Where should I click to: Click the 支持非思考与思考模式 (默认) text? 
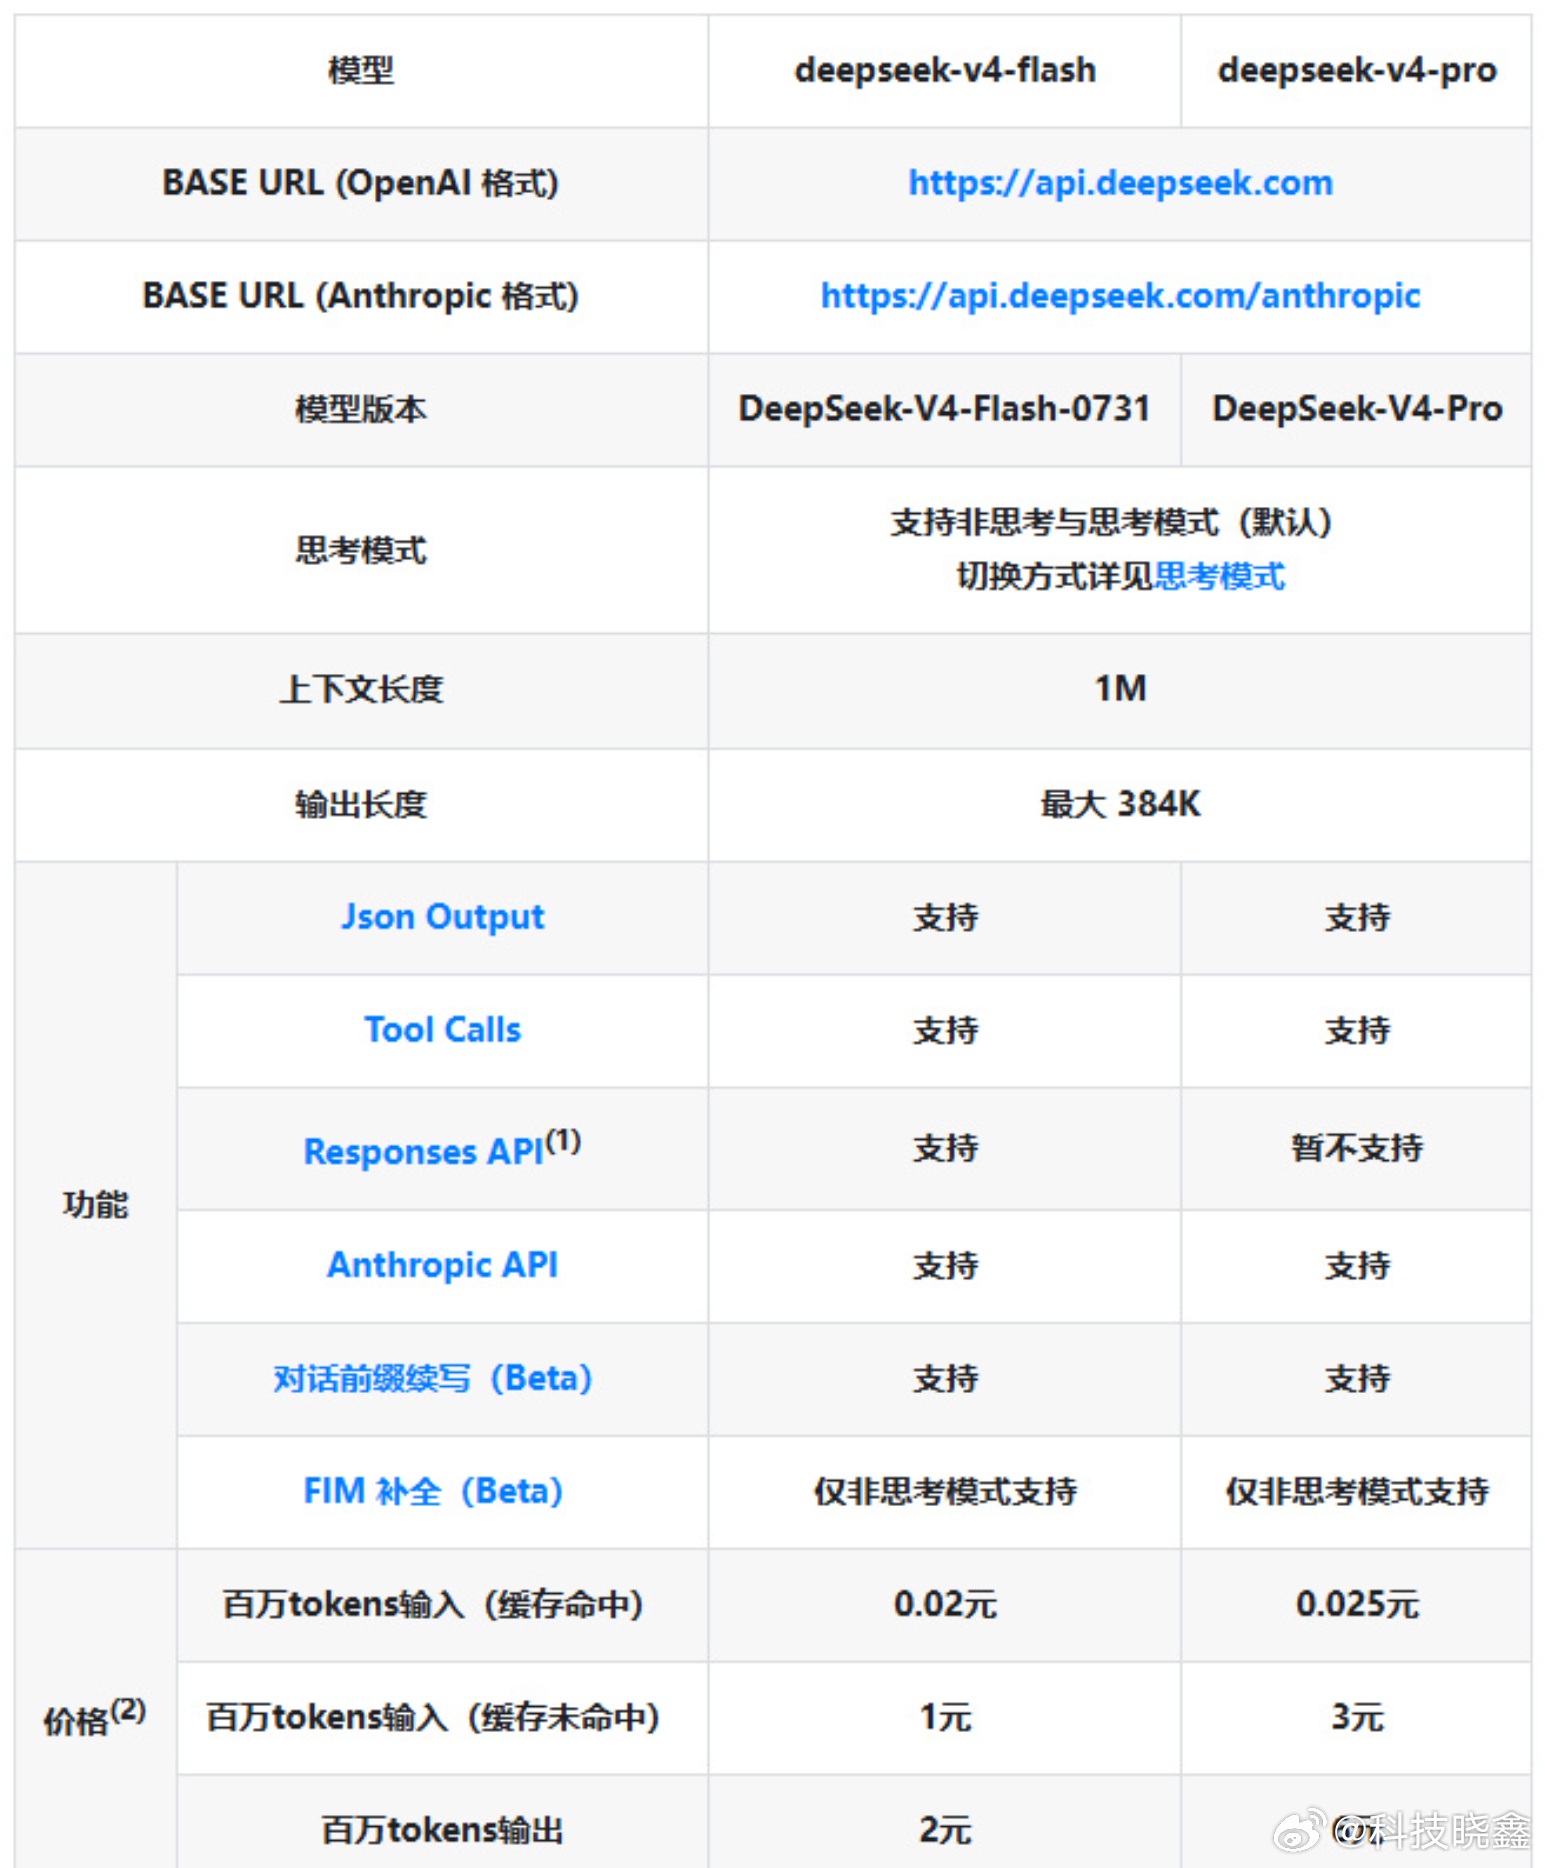click(1112, 522)
